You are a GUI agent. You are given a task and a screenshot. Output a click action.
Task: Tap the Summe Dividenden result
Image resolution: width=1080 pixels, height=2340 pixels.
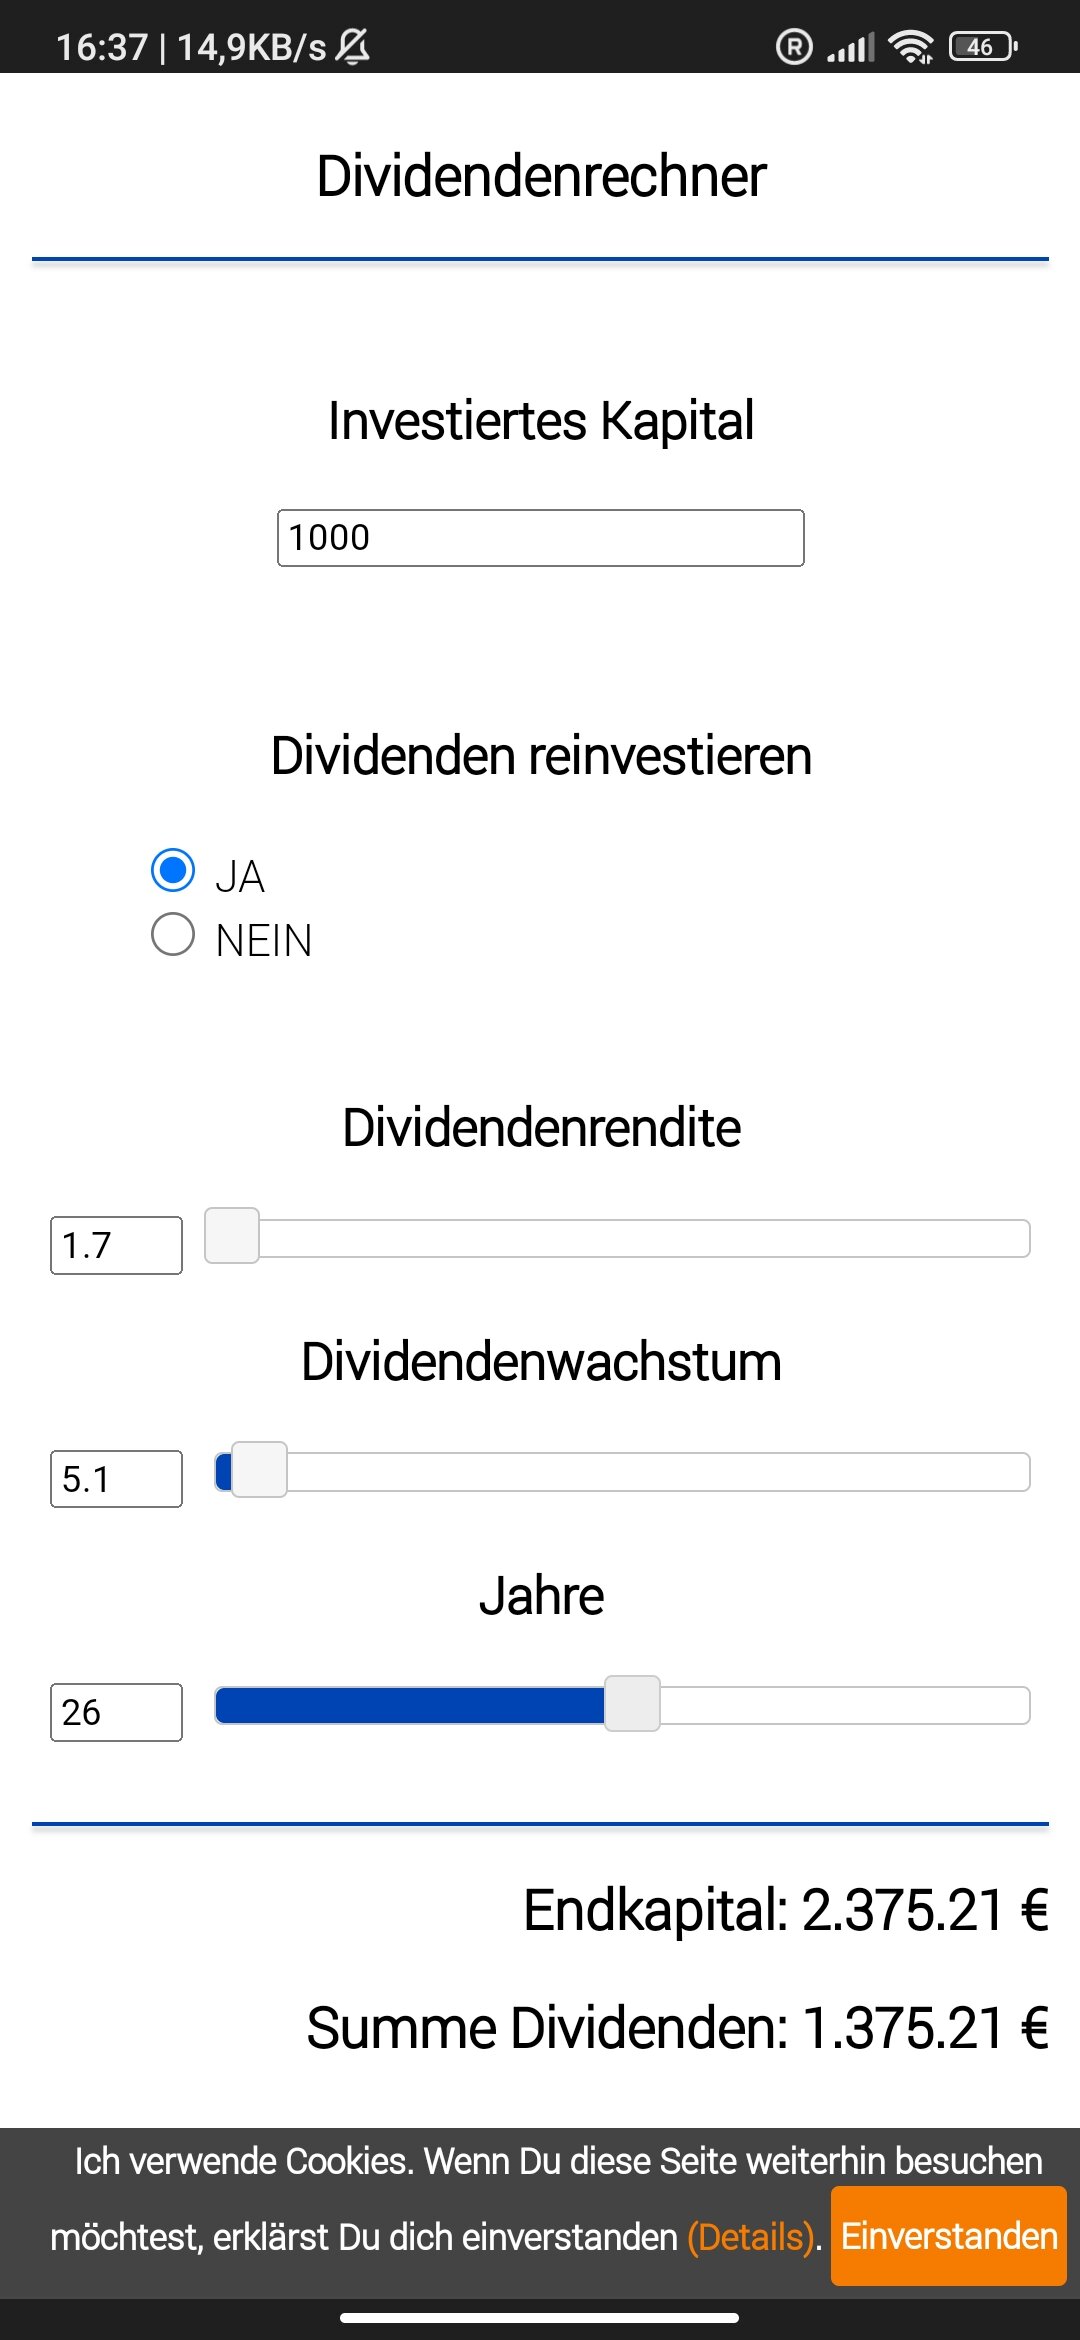pyautogui.click(x=677, y=2028)
